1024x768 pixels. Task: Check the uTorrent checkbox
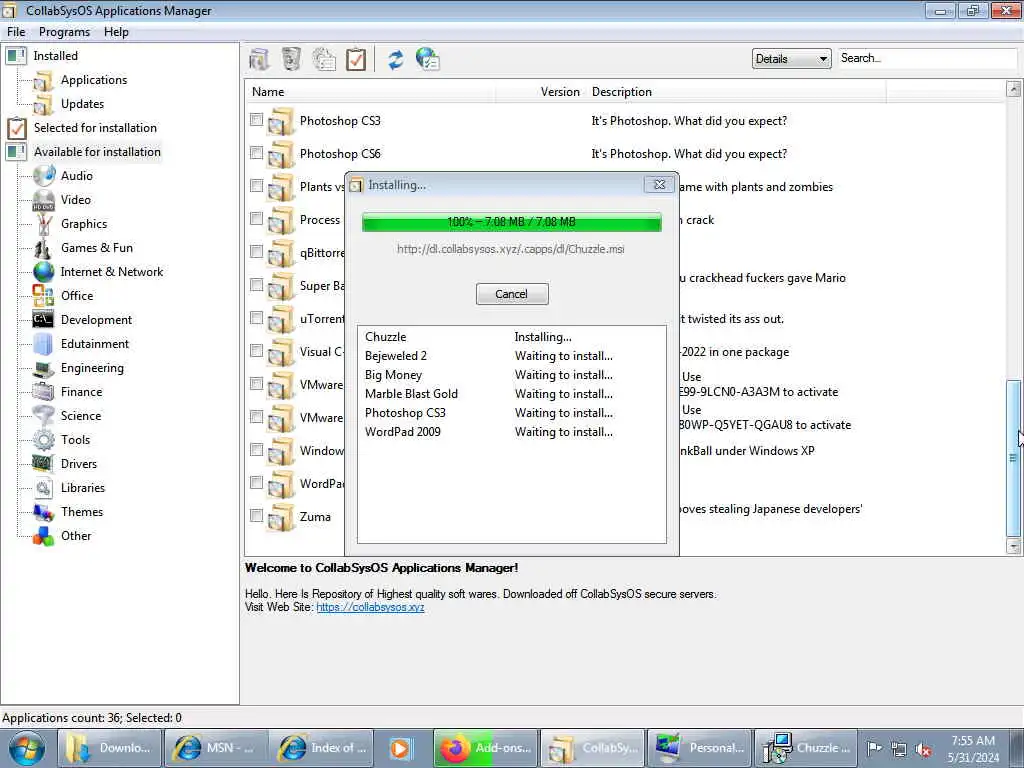pyautogui.click(x=256, y=318)
